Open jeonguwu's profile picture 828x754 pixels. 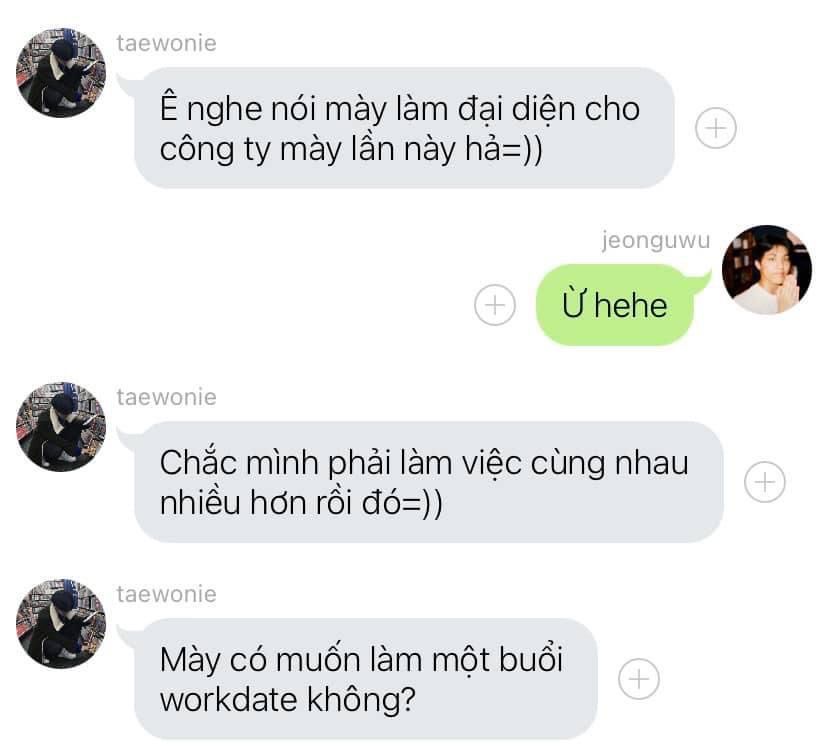(x=767, y=270)
